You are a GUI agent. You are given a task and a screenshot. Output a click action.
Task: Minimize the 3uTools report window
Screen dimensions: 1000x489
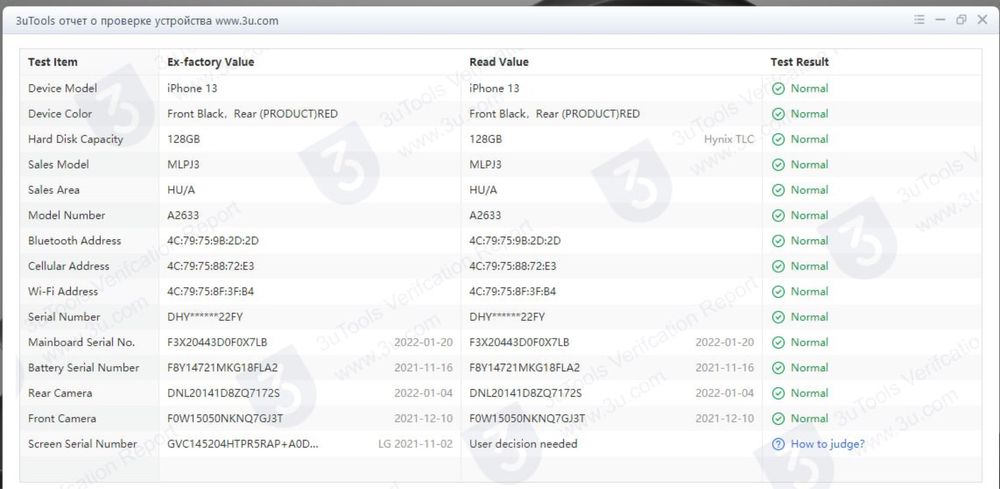(940, 20)
